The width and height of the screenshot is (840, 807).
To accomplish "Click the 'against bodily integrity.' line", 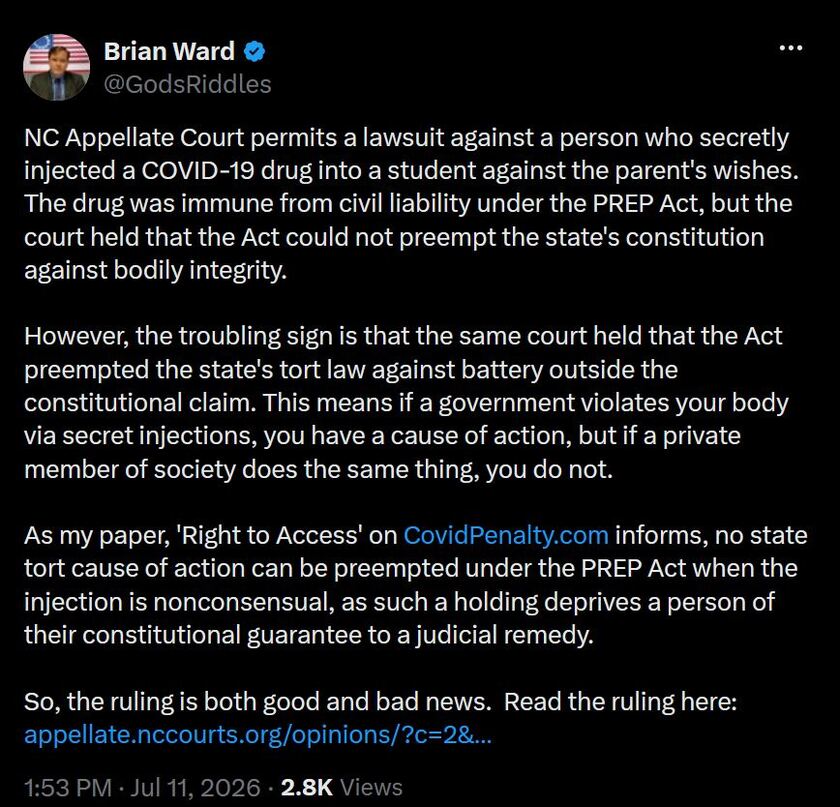I will 156,270.
